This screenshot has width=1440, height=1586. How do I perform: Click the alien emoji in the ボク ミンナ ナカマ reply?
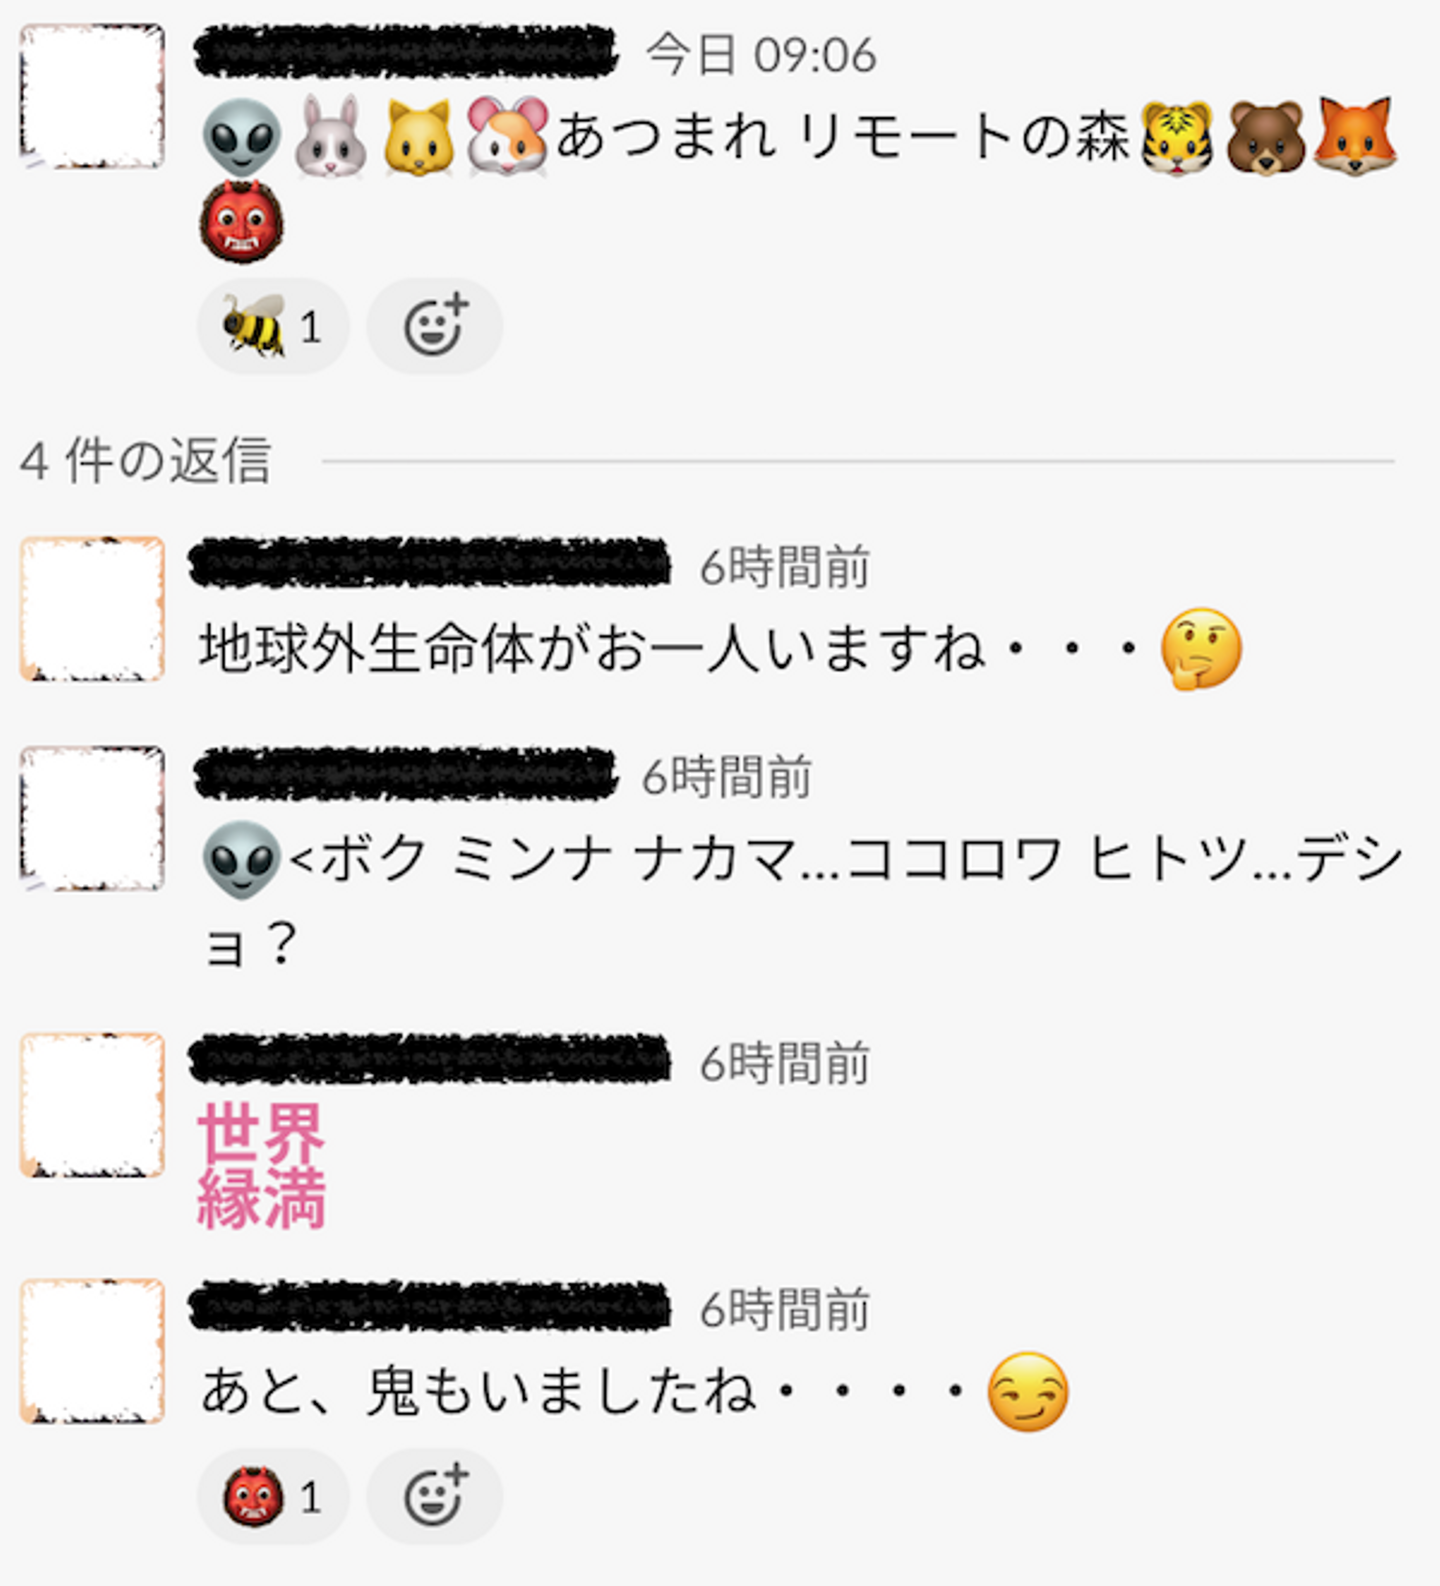pos(241,860)
